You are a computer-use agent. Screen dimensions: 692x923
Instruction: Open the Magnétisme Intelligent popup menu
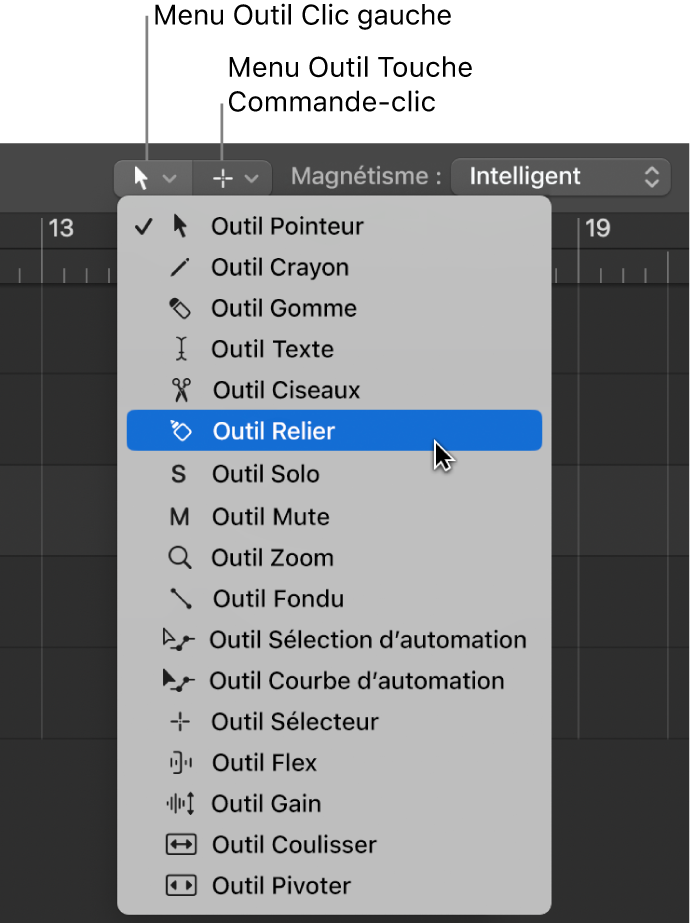[561, 176]
